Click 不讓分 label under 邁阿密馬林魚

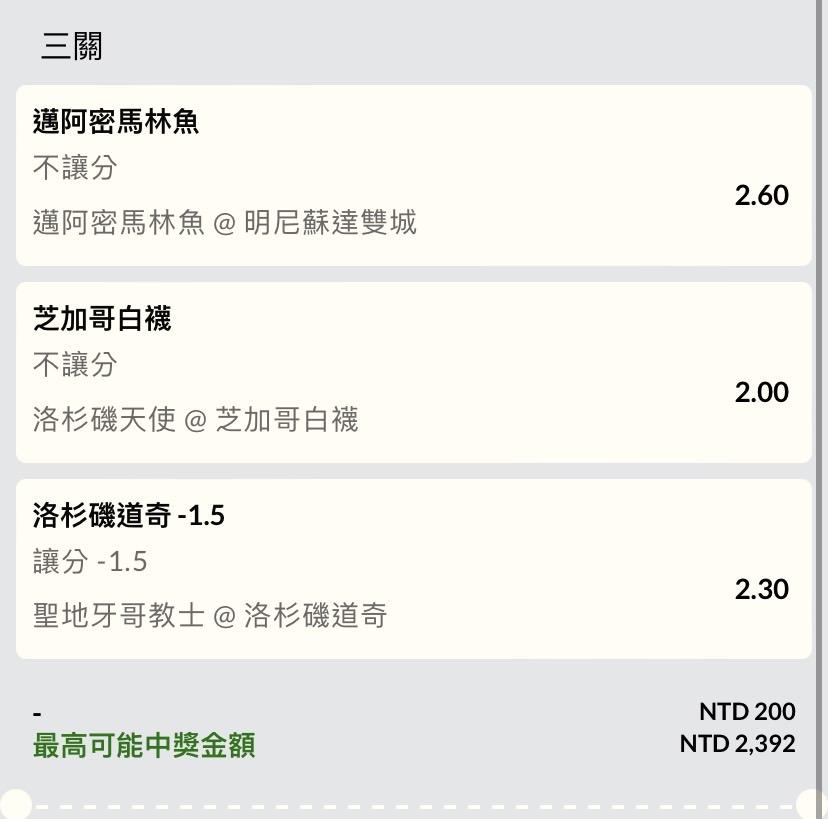coord(75,167)
